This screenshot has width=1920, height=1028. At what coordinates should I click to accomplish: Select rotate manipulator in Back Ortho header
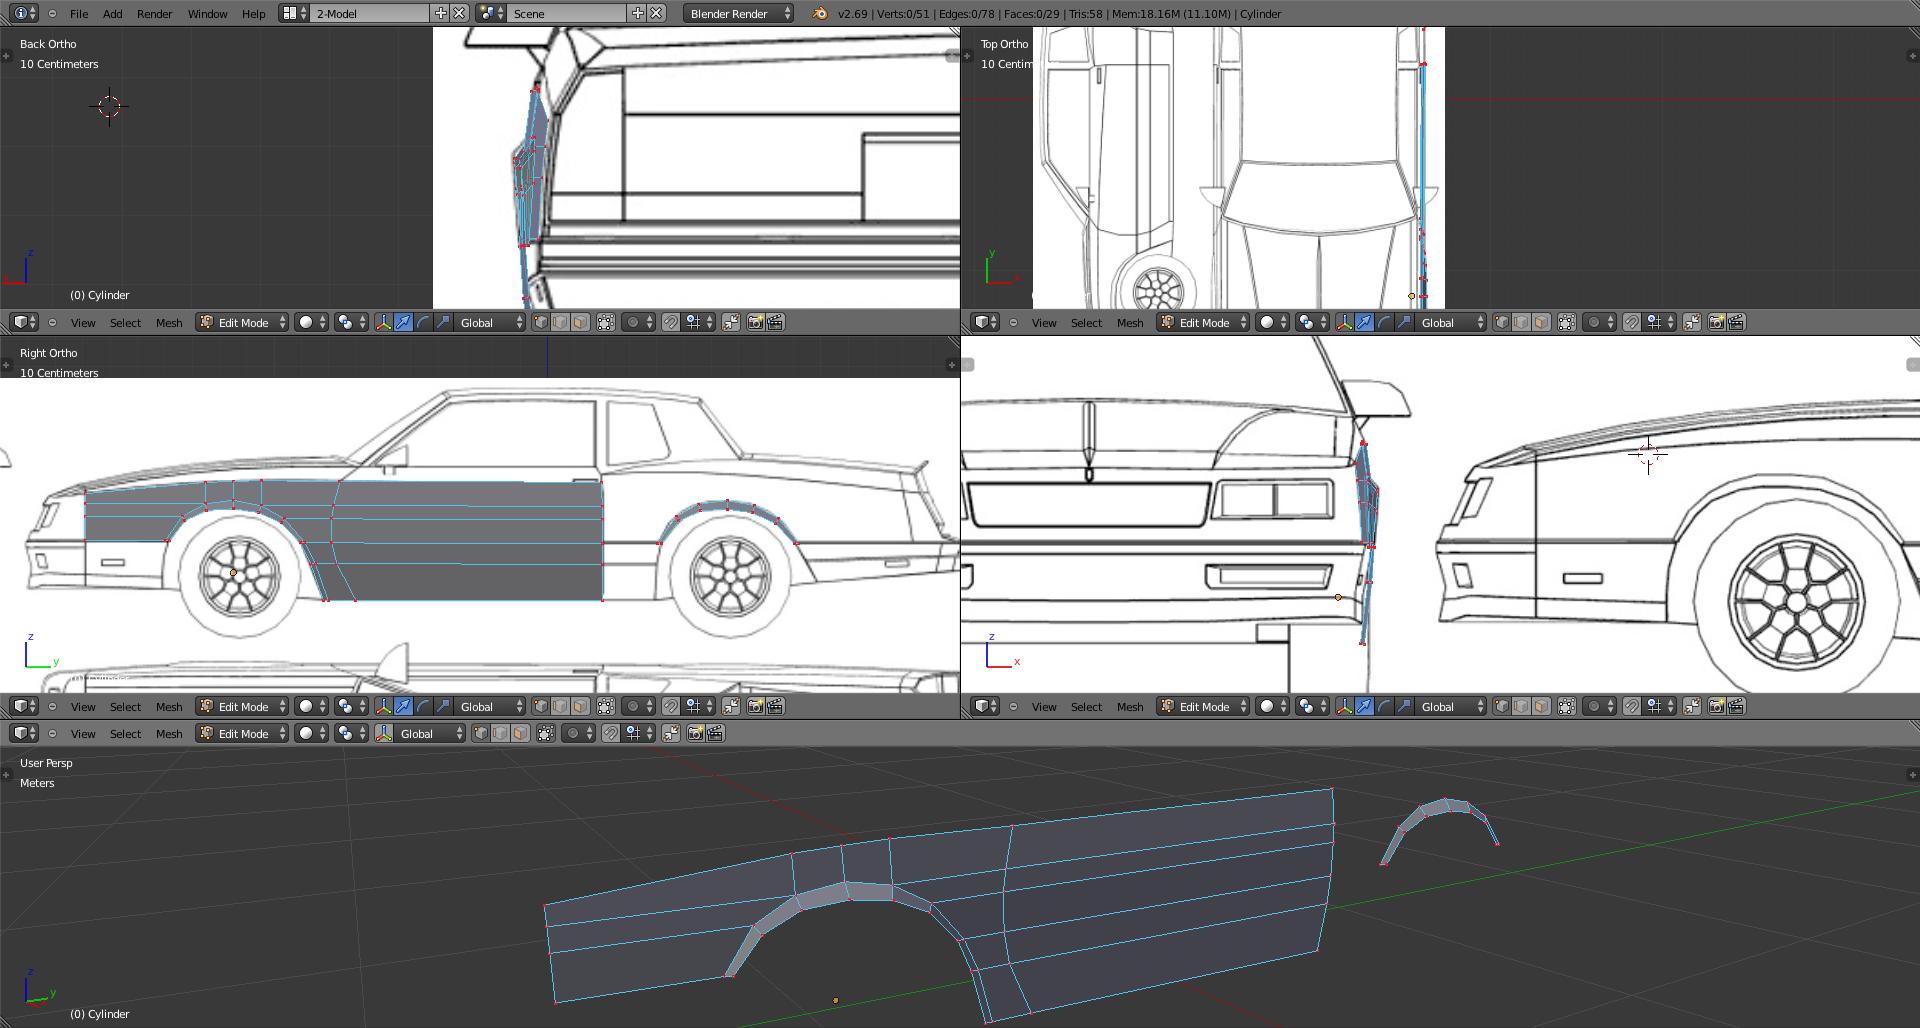click(x=423, y=322)
